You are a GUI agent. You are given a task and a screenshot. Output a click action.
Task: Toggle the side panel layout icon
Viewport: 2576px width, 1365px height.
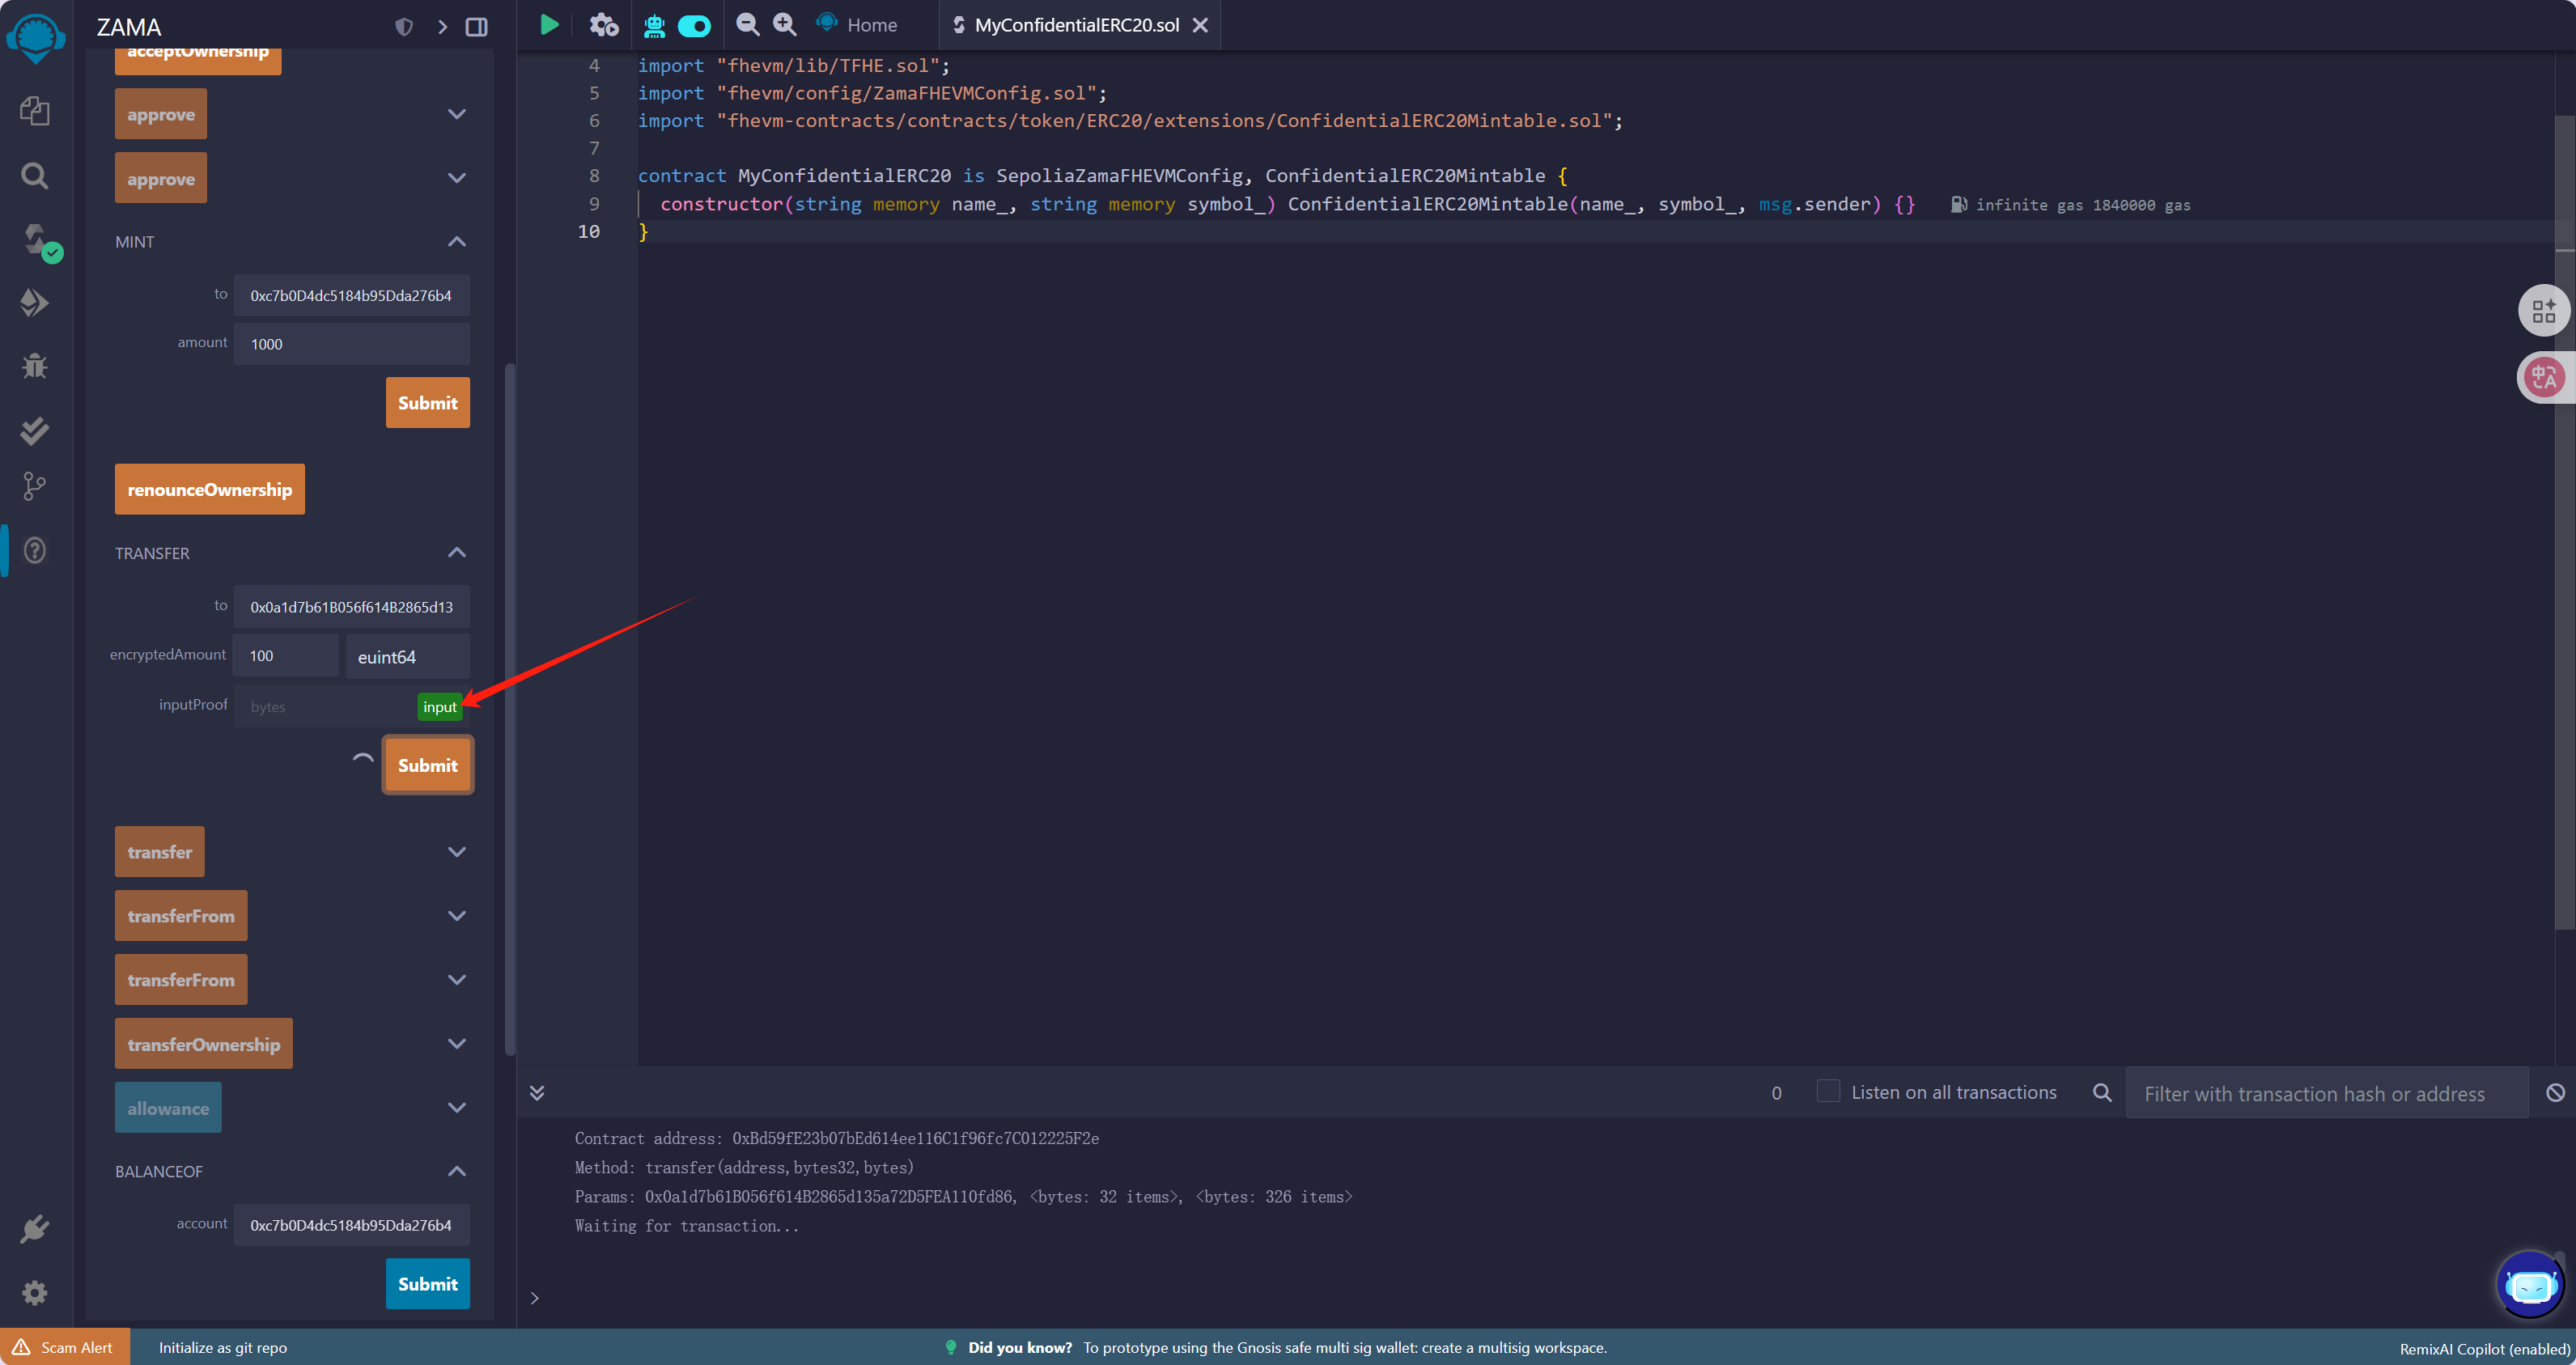point(477,27)
